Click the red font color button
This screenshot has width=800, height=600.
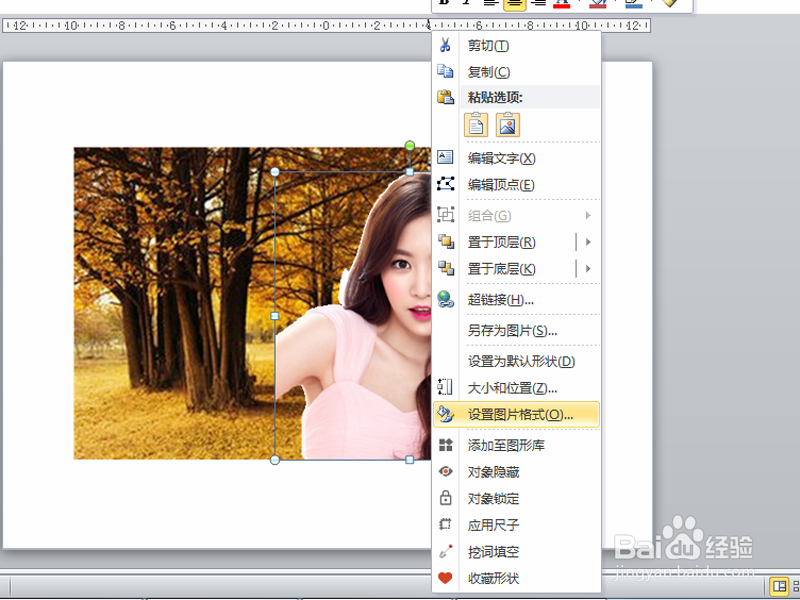(562, 3)
